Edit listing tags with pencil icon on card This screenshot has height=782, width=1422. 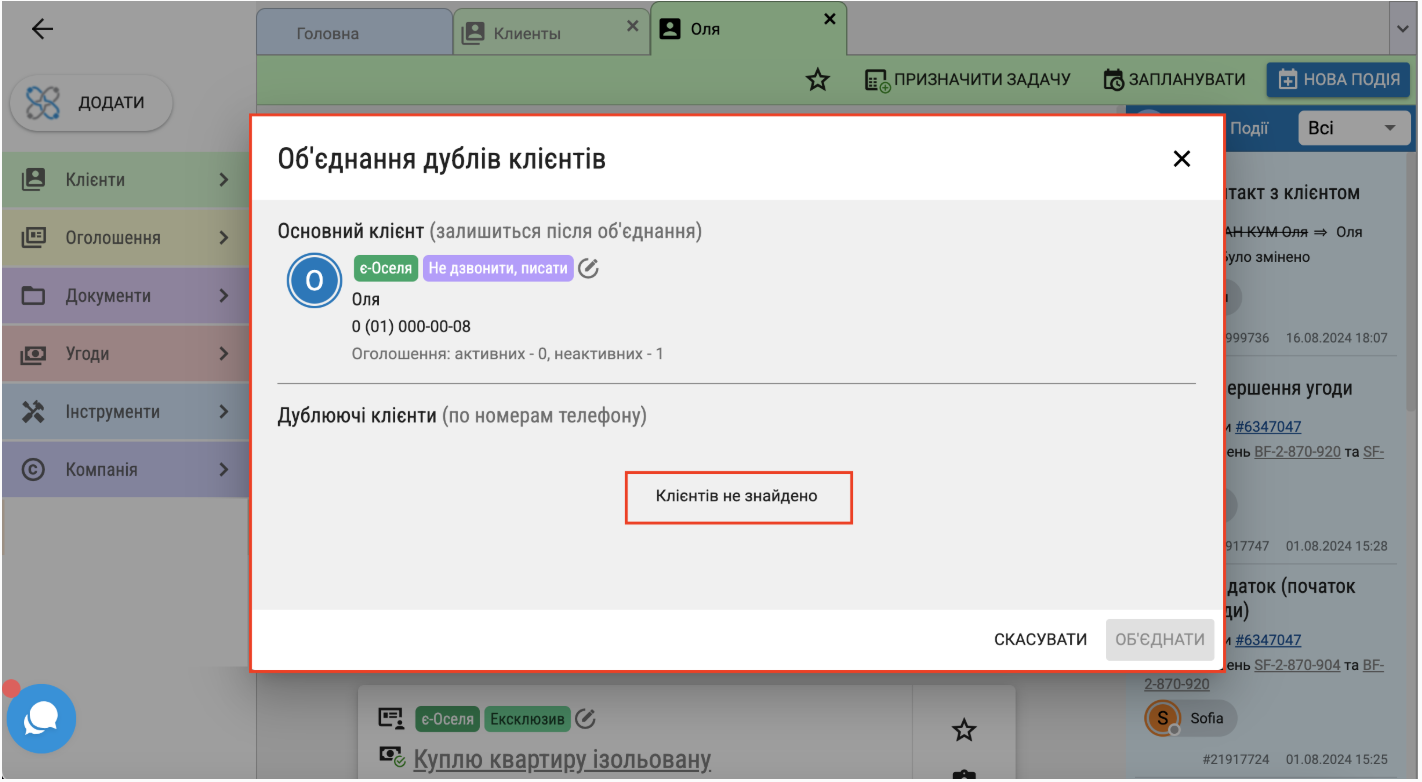[x=586, y=719]
